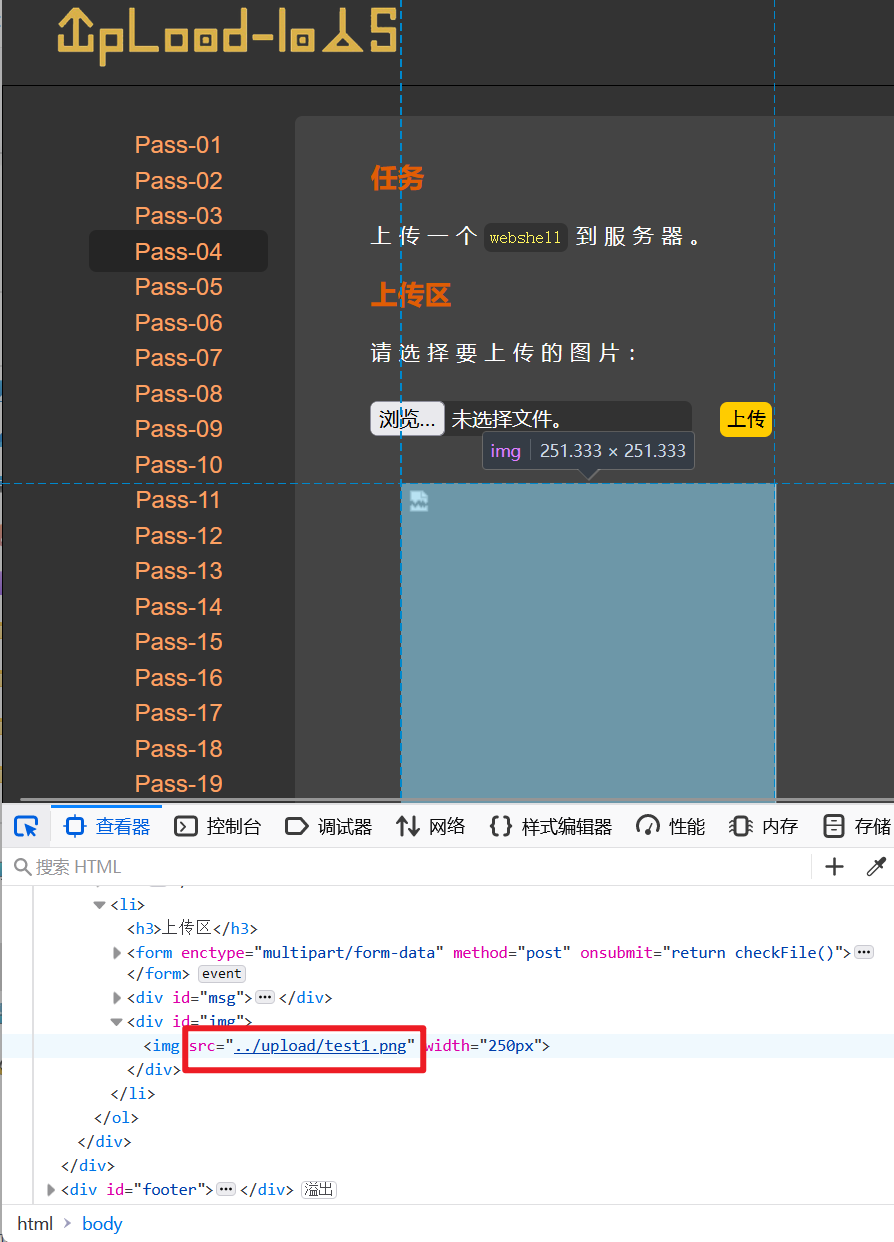Open Pass-08 in the sidebar
894x1242 pixels.
pyautogui.click(x=179, y=394)
